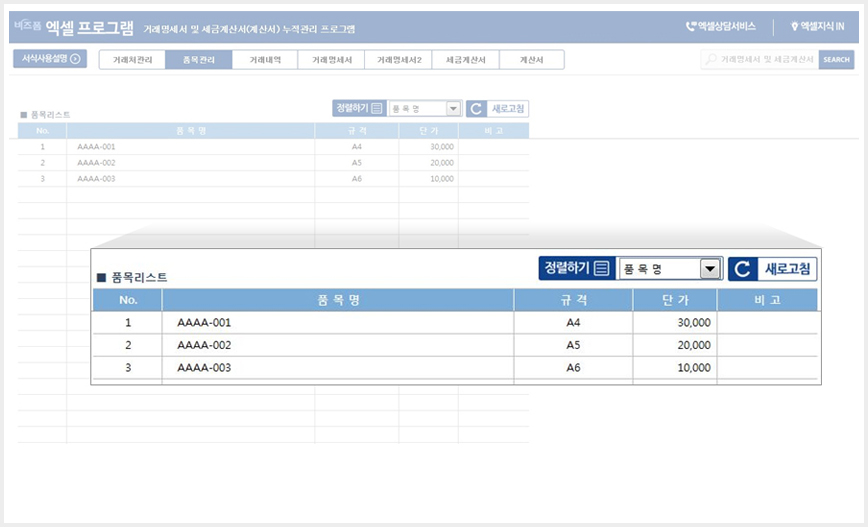The width and height of the screenshot is (868, 527).
Task: Click the small refresh circular arrow icon
Action: point(476,108)
